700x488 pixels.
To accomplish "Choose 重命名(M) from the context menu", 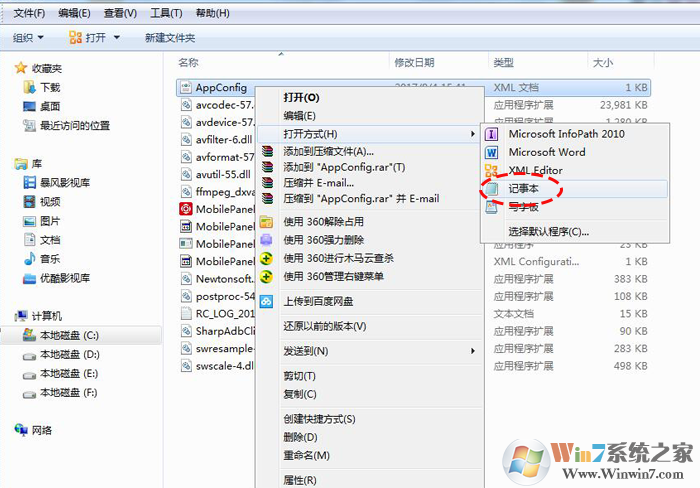I will [x=307, y=455].
